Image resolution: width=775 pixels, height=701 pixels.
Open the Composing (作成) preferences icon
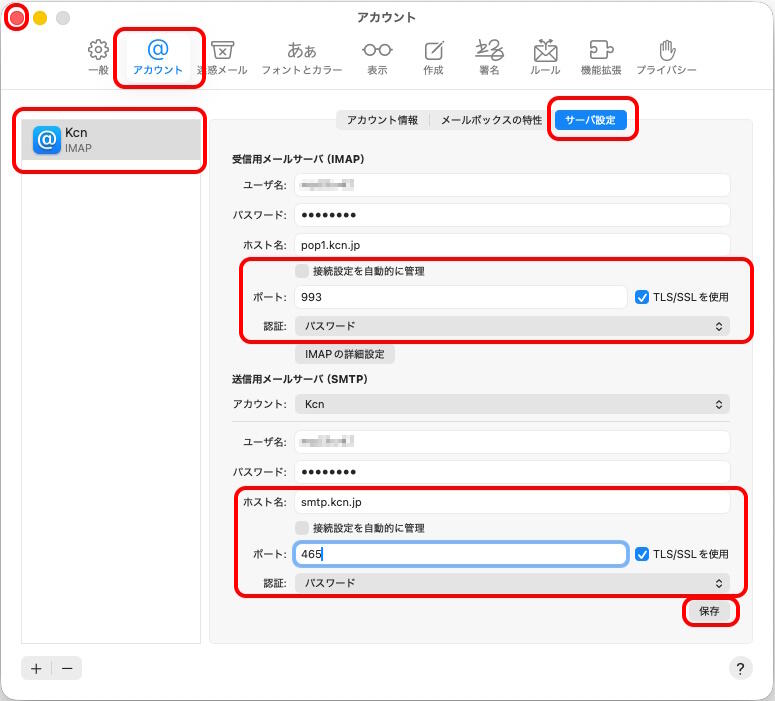click(433, 57)
